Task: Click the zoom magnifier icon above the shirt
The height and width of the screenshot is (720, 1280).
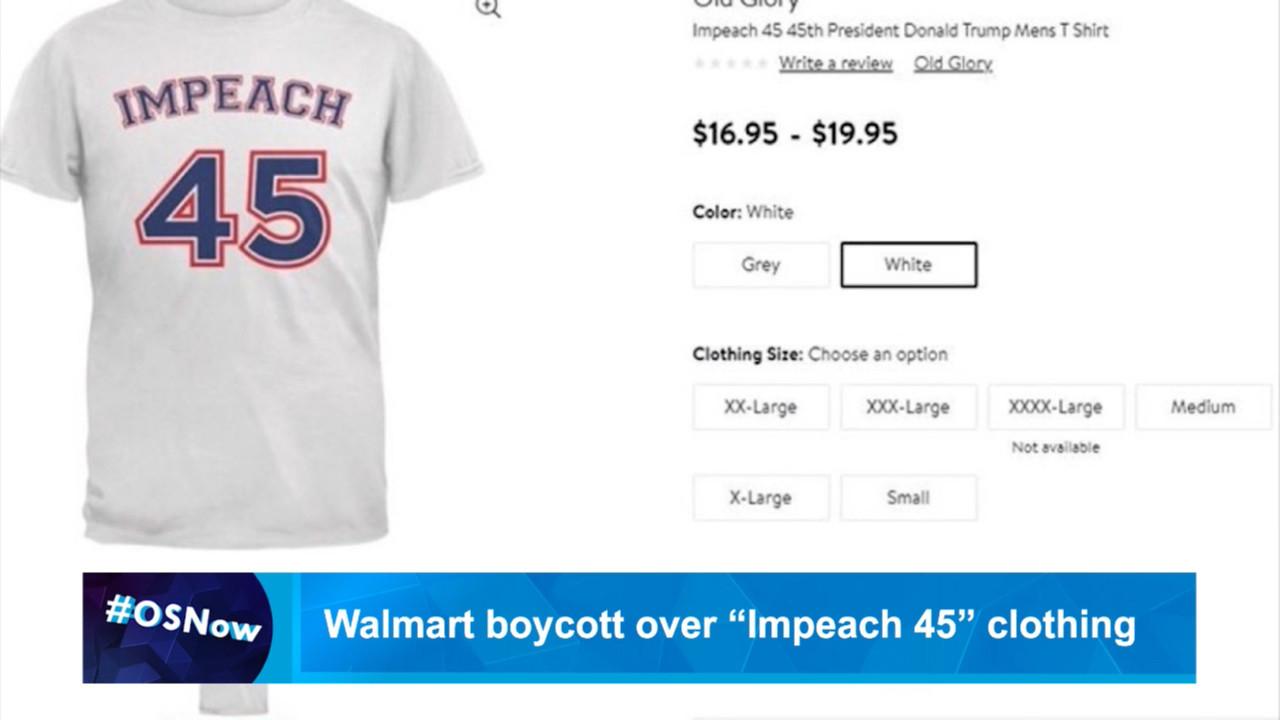Action: coord(488,9)
